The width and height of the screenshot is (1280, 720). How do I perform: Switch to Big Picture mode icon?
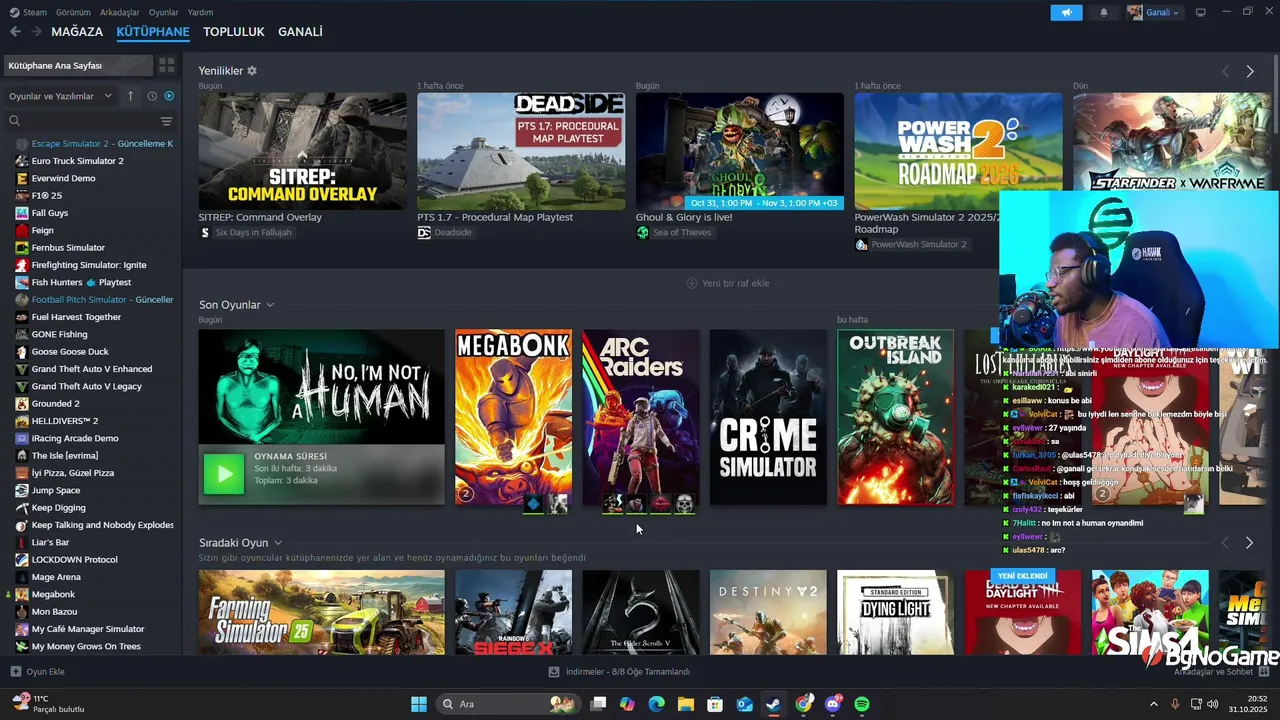pos(1200,12)
